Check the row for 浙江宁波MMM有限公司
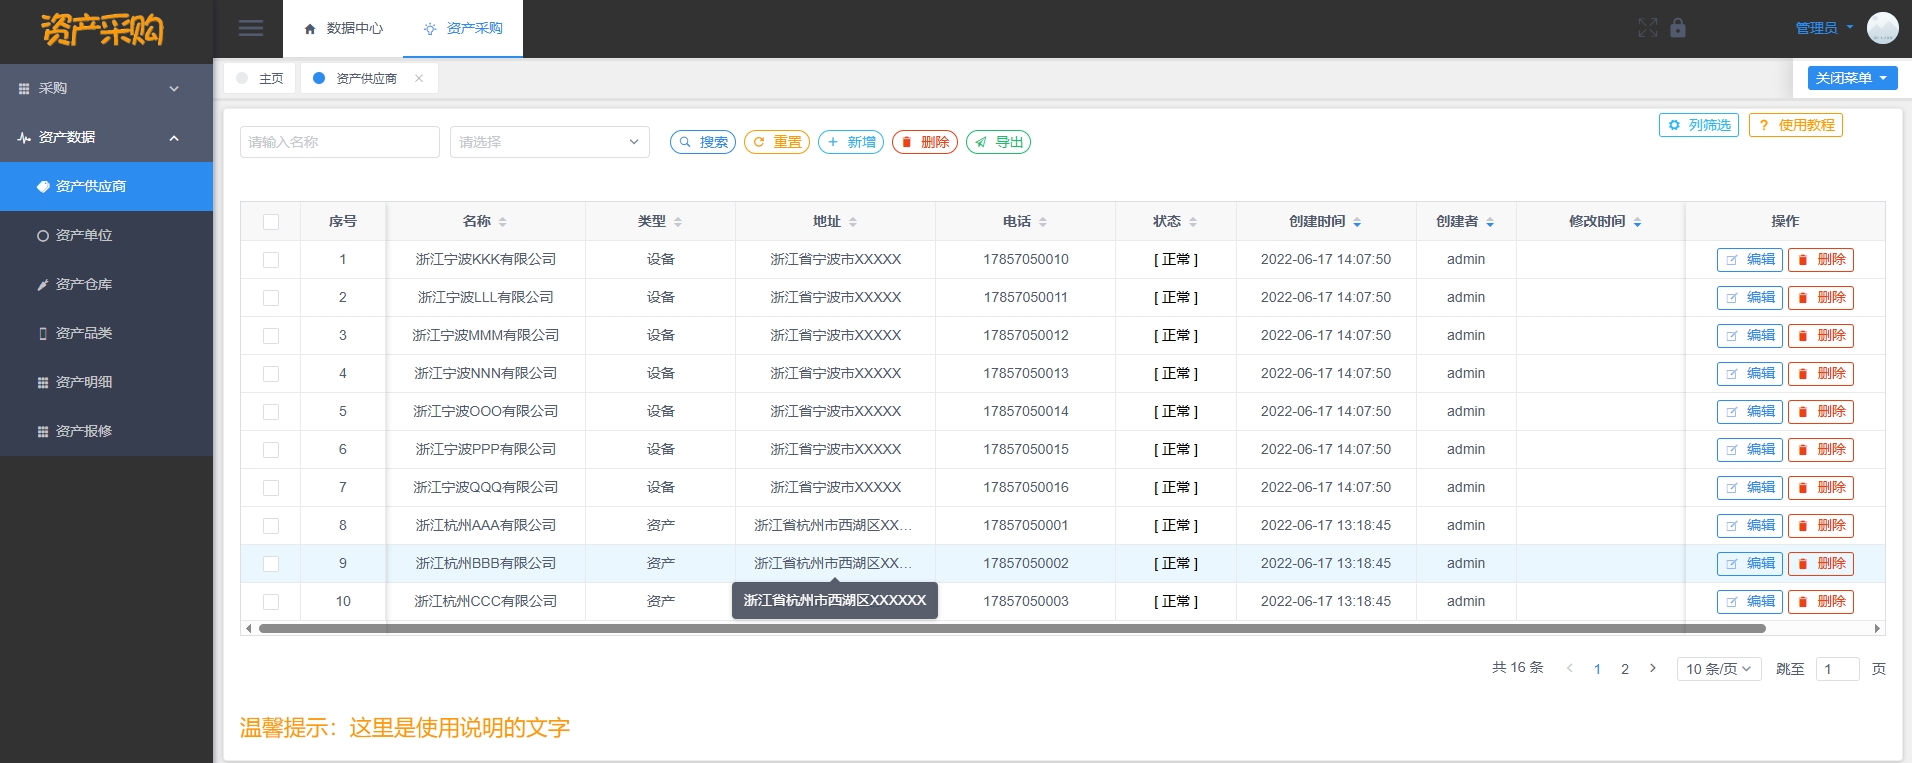Screen dimensions: 1912x763 271,336
